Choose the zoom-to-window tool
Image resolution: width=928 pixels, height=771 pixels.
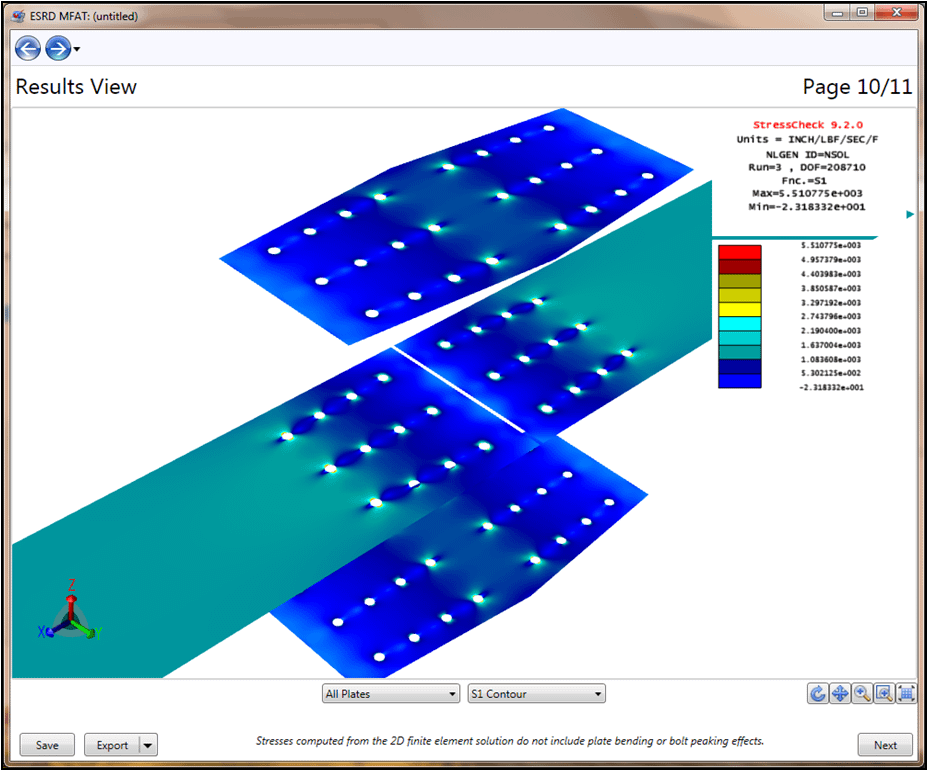pos(883,693)
